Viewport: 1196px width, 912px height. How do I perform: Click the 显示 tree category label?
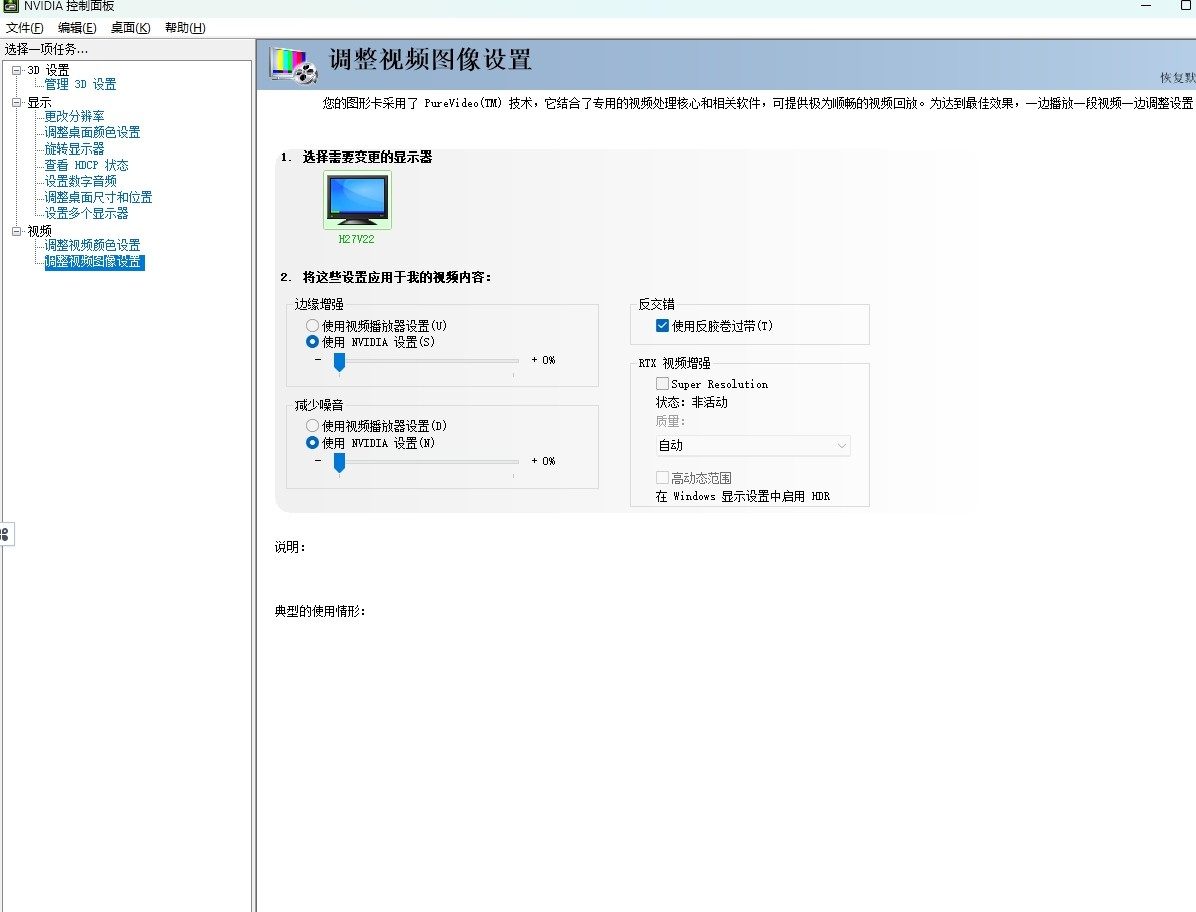coord(40,102)
